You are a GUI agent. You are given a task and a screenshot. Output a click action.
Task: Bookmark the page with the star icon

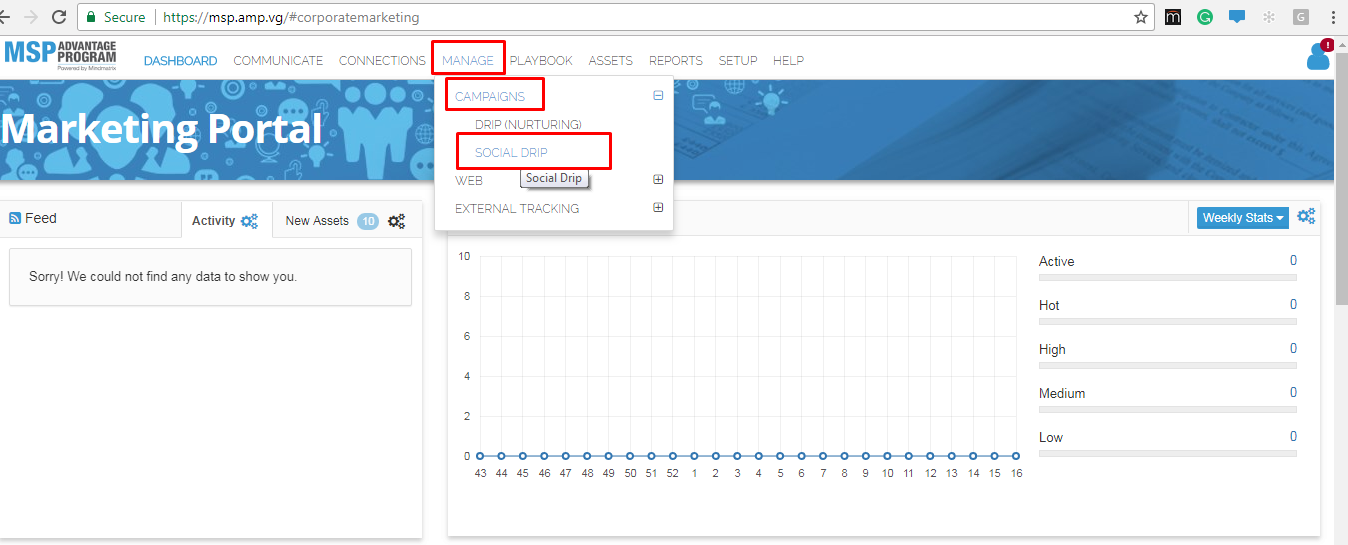tap(1140, 17)
